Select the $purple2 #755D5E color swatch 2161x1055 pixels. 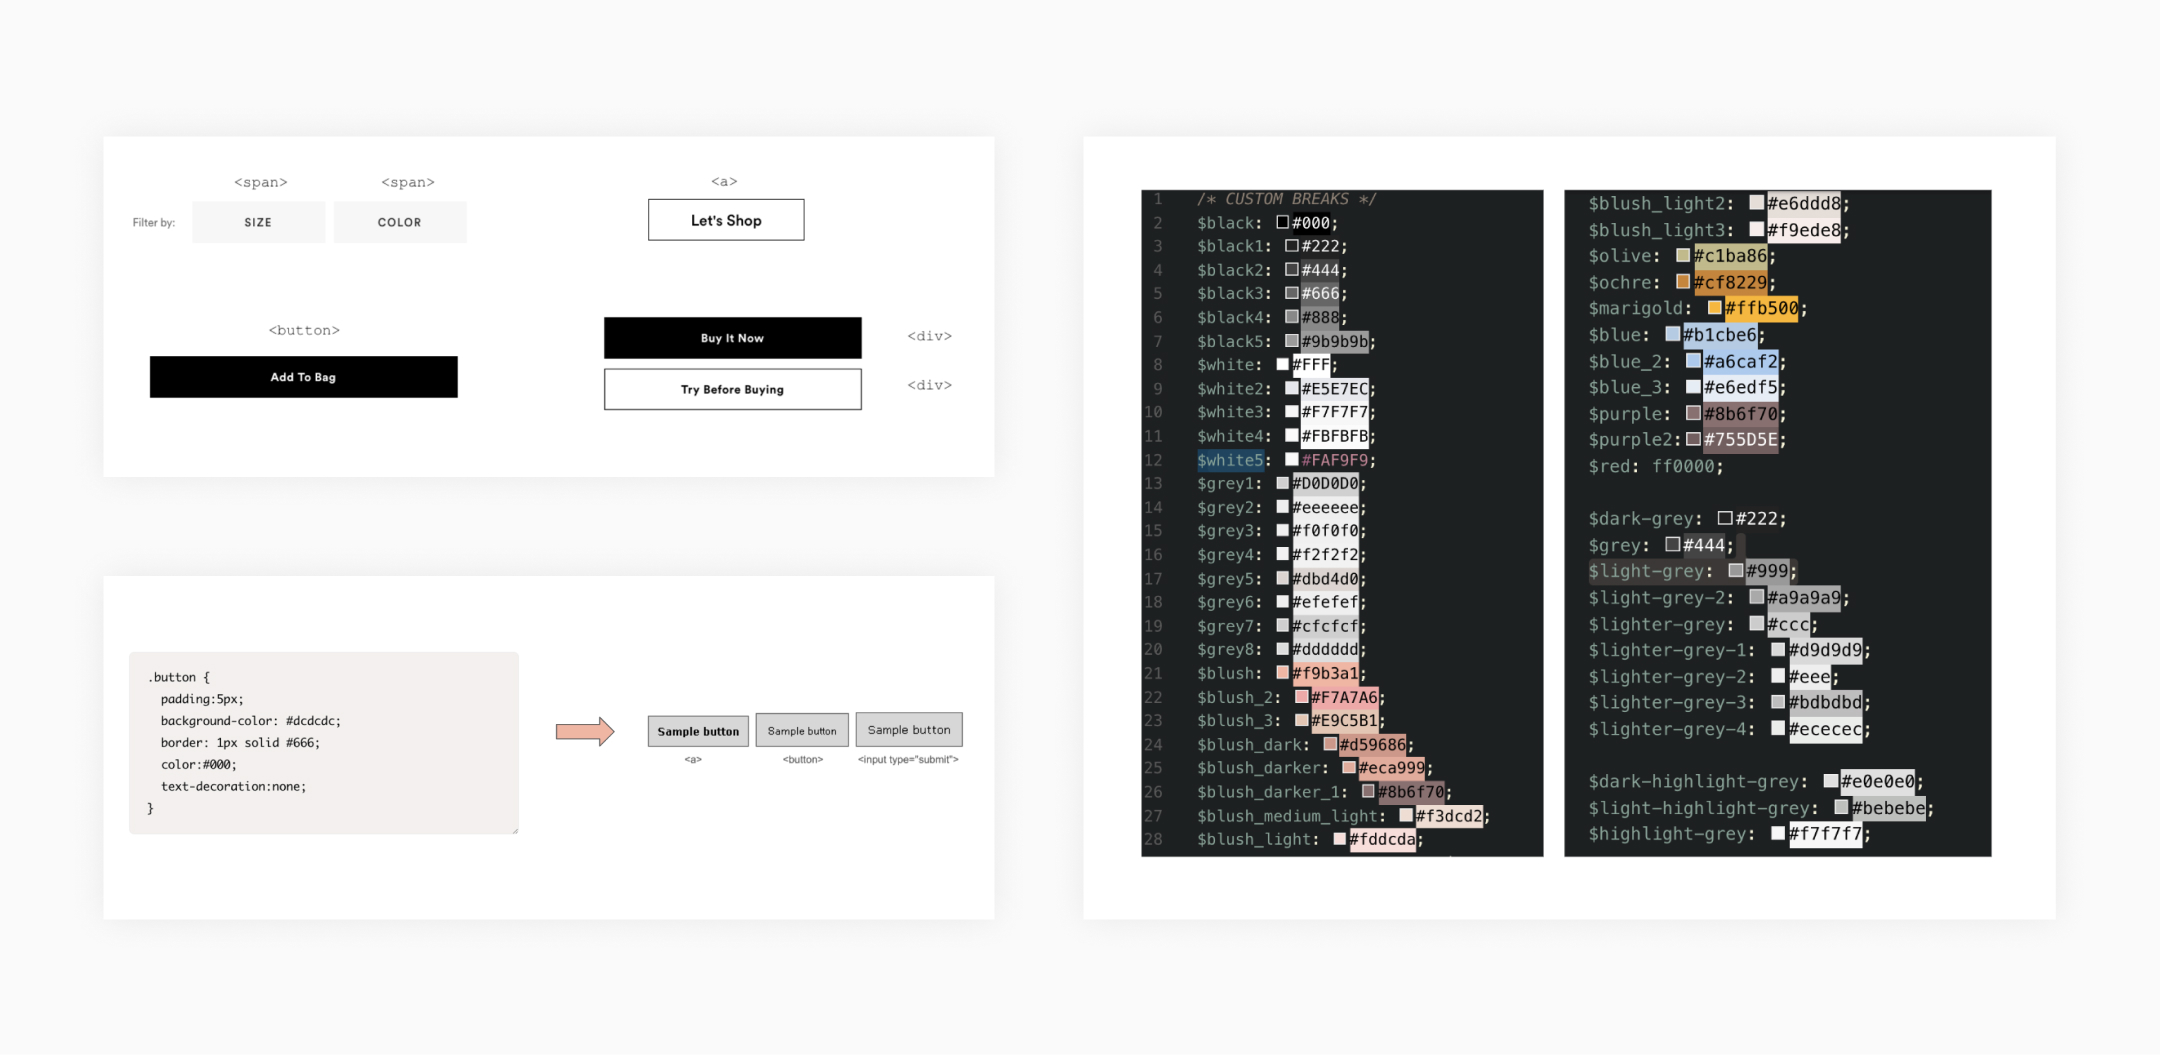click(x=1693, y=439)
